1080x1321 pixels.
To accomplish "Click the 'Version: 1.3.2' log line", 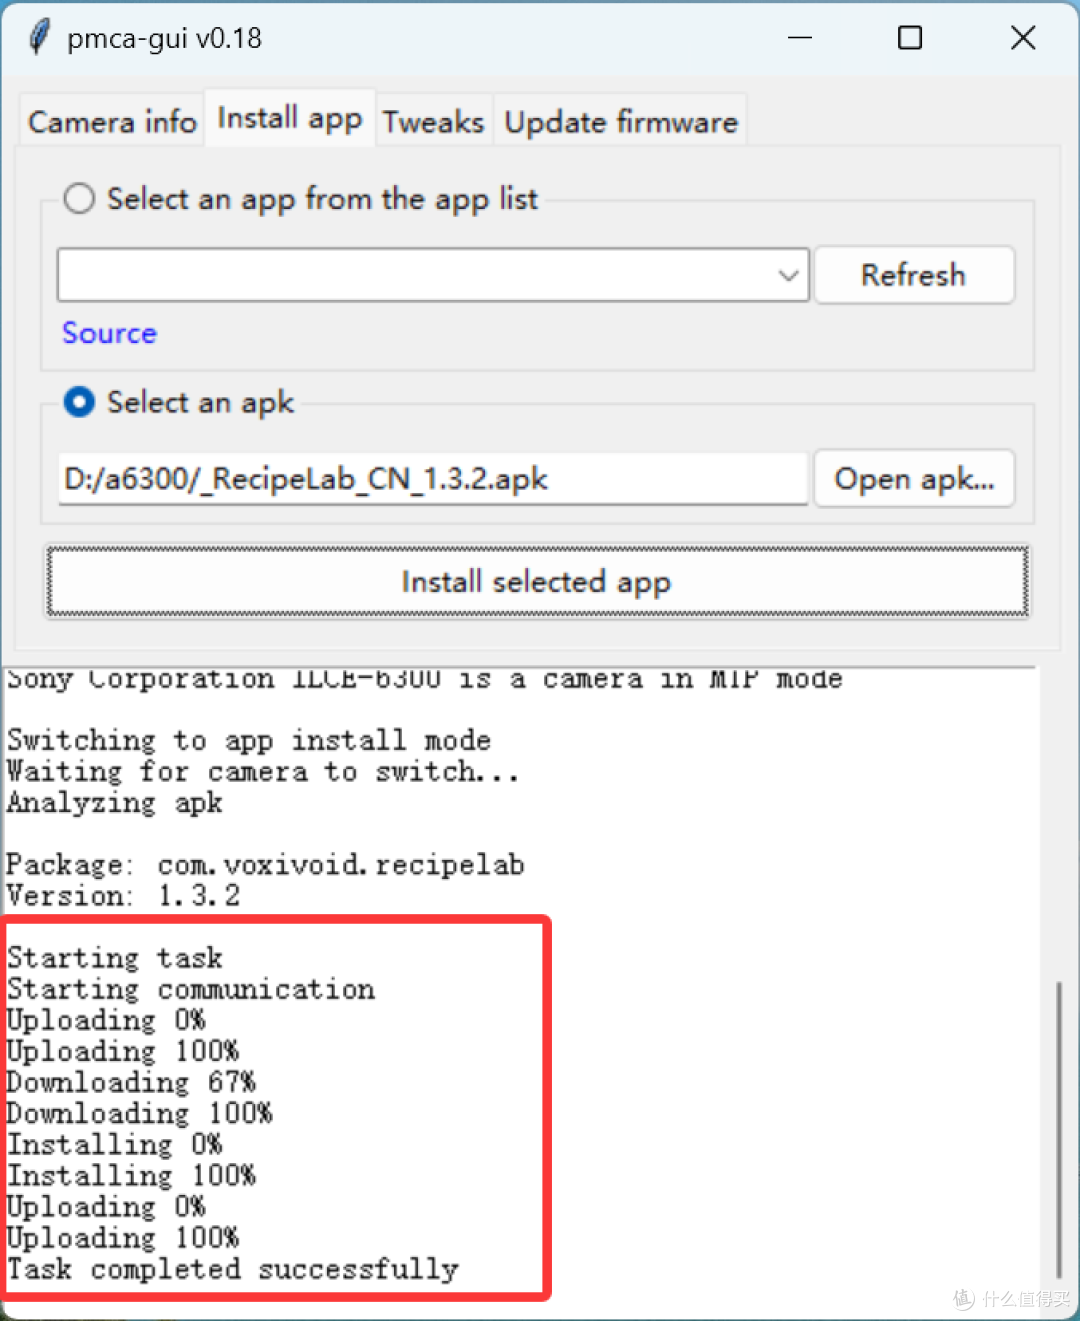I will pyautogui.click(x=123, y=895).
